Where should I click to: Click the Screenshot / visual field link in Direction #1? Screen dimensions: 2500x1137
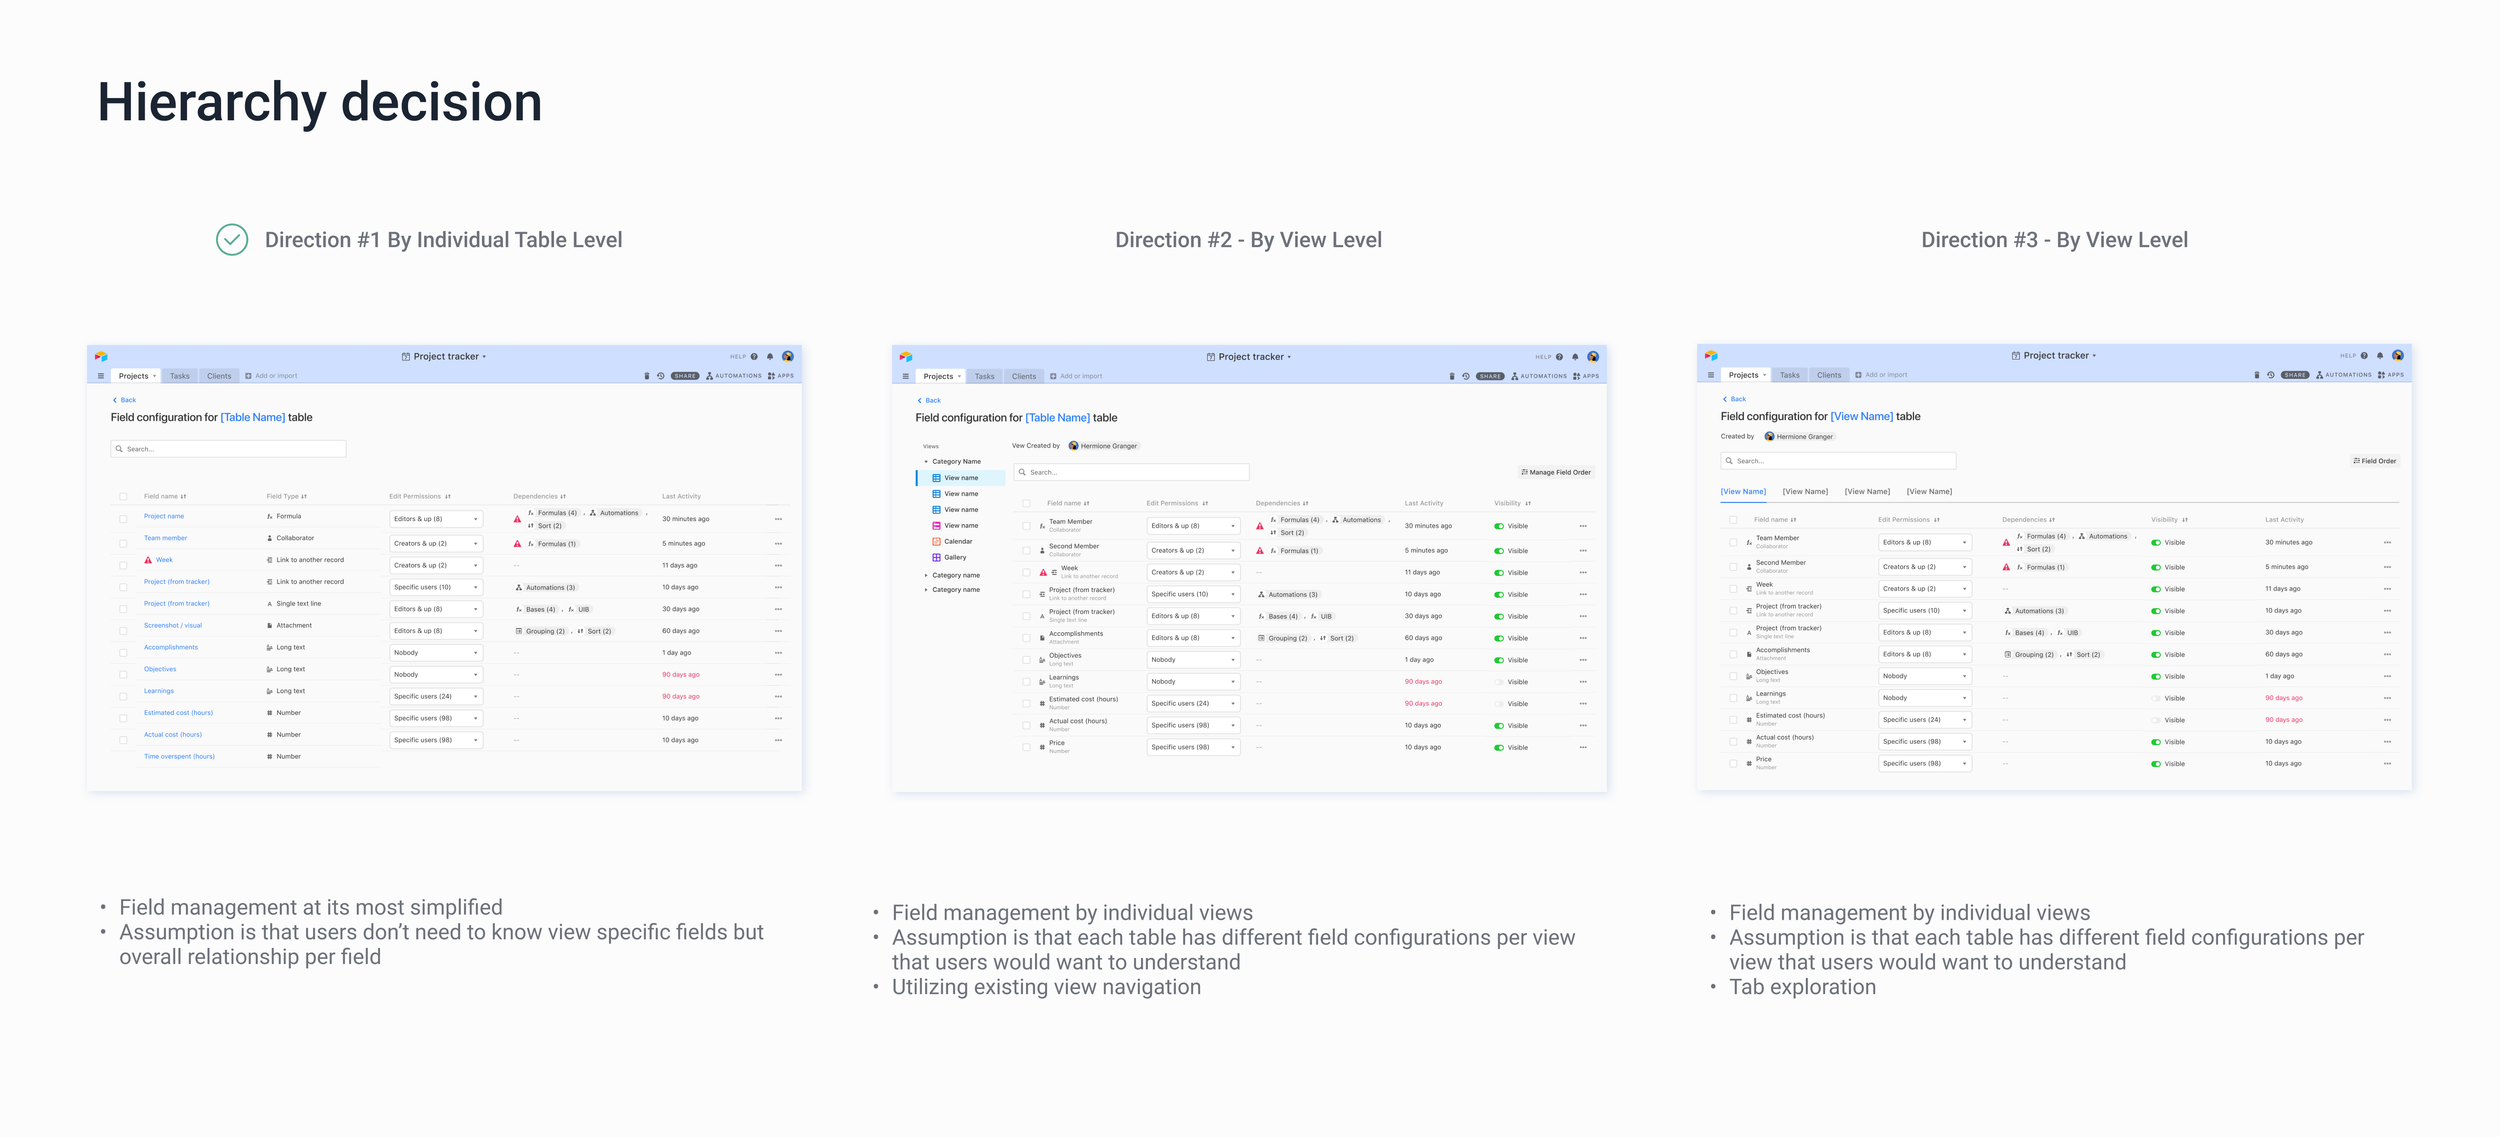pyautogui.click(x=173, y=626)
